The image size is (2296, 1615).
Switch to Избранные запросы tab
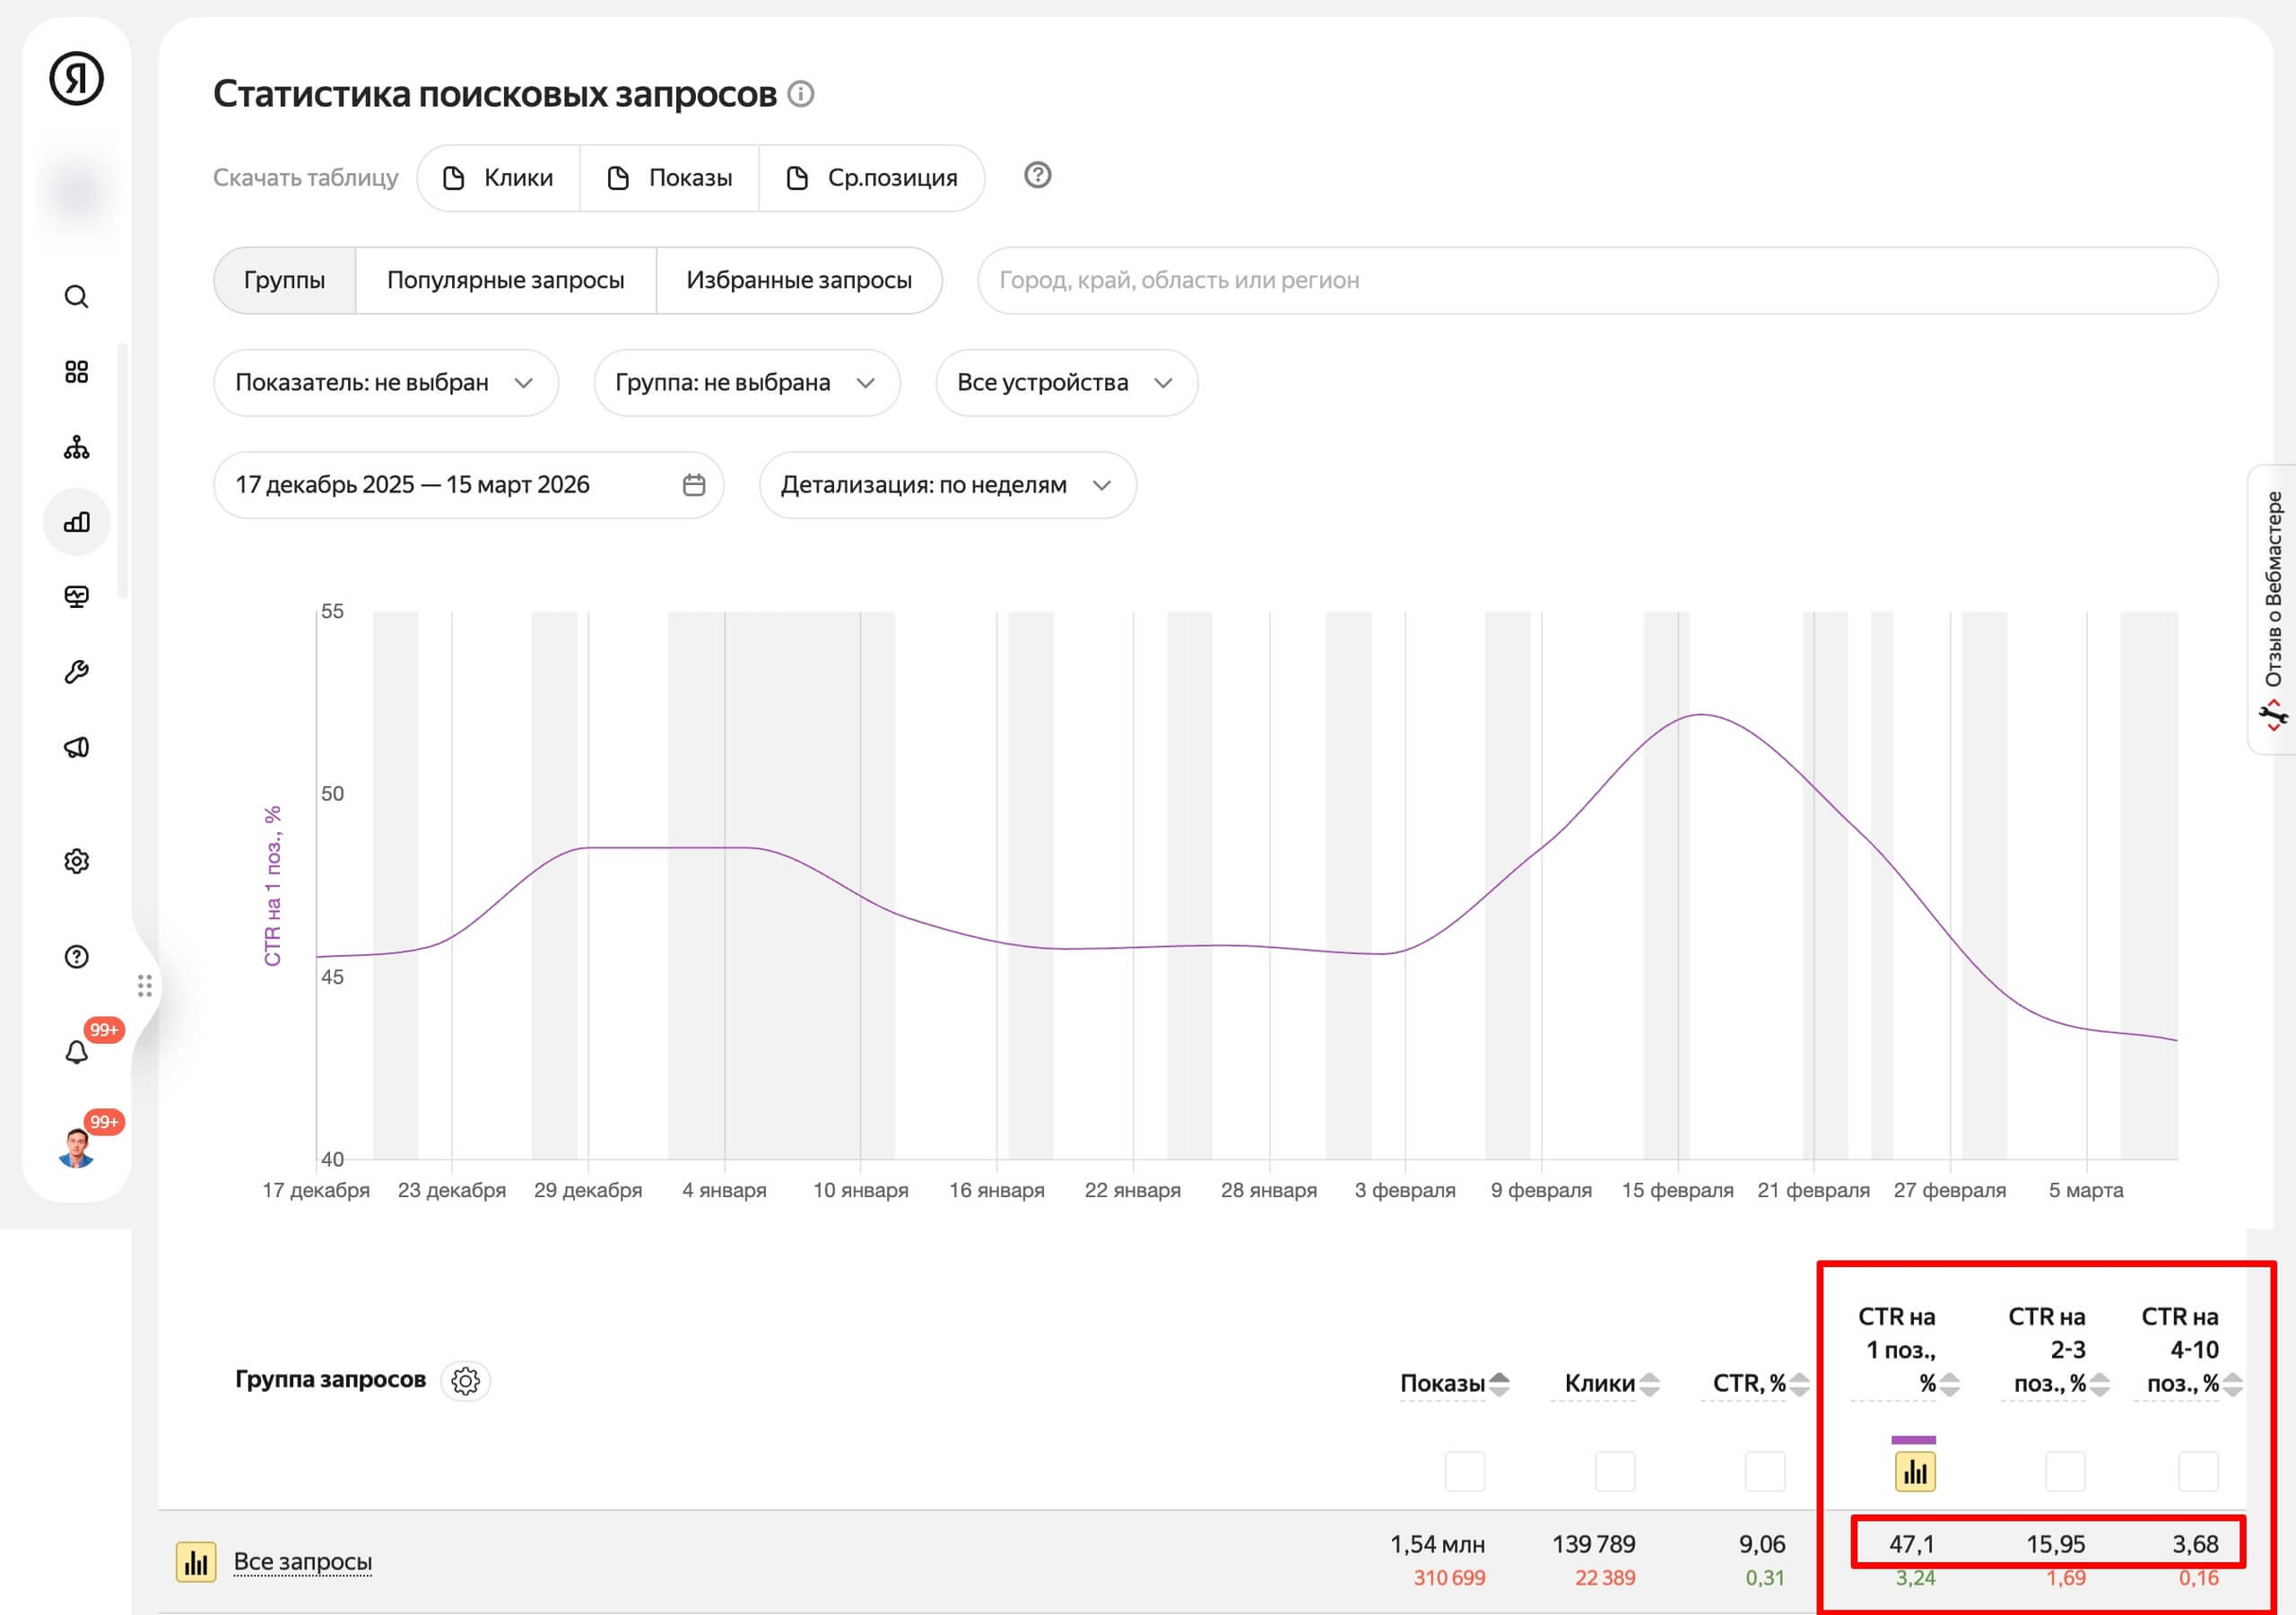pos(798,280)
